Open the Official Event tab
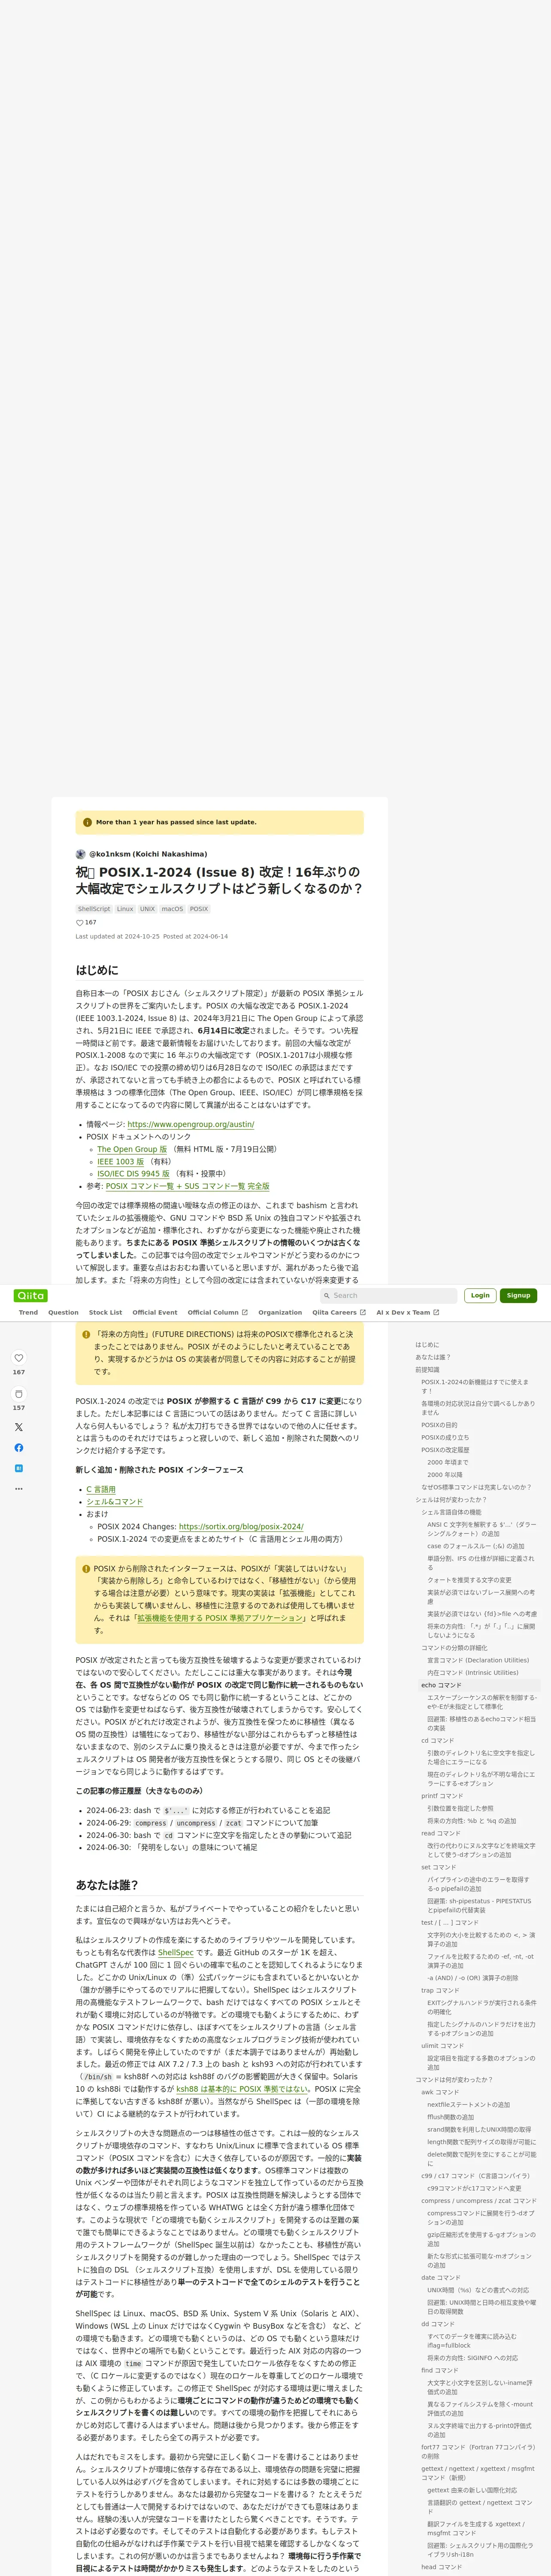Screen dimensions: 551x2576 click(x=155, y=1312)
